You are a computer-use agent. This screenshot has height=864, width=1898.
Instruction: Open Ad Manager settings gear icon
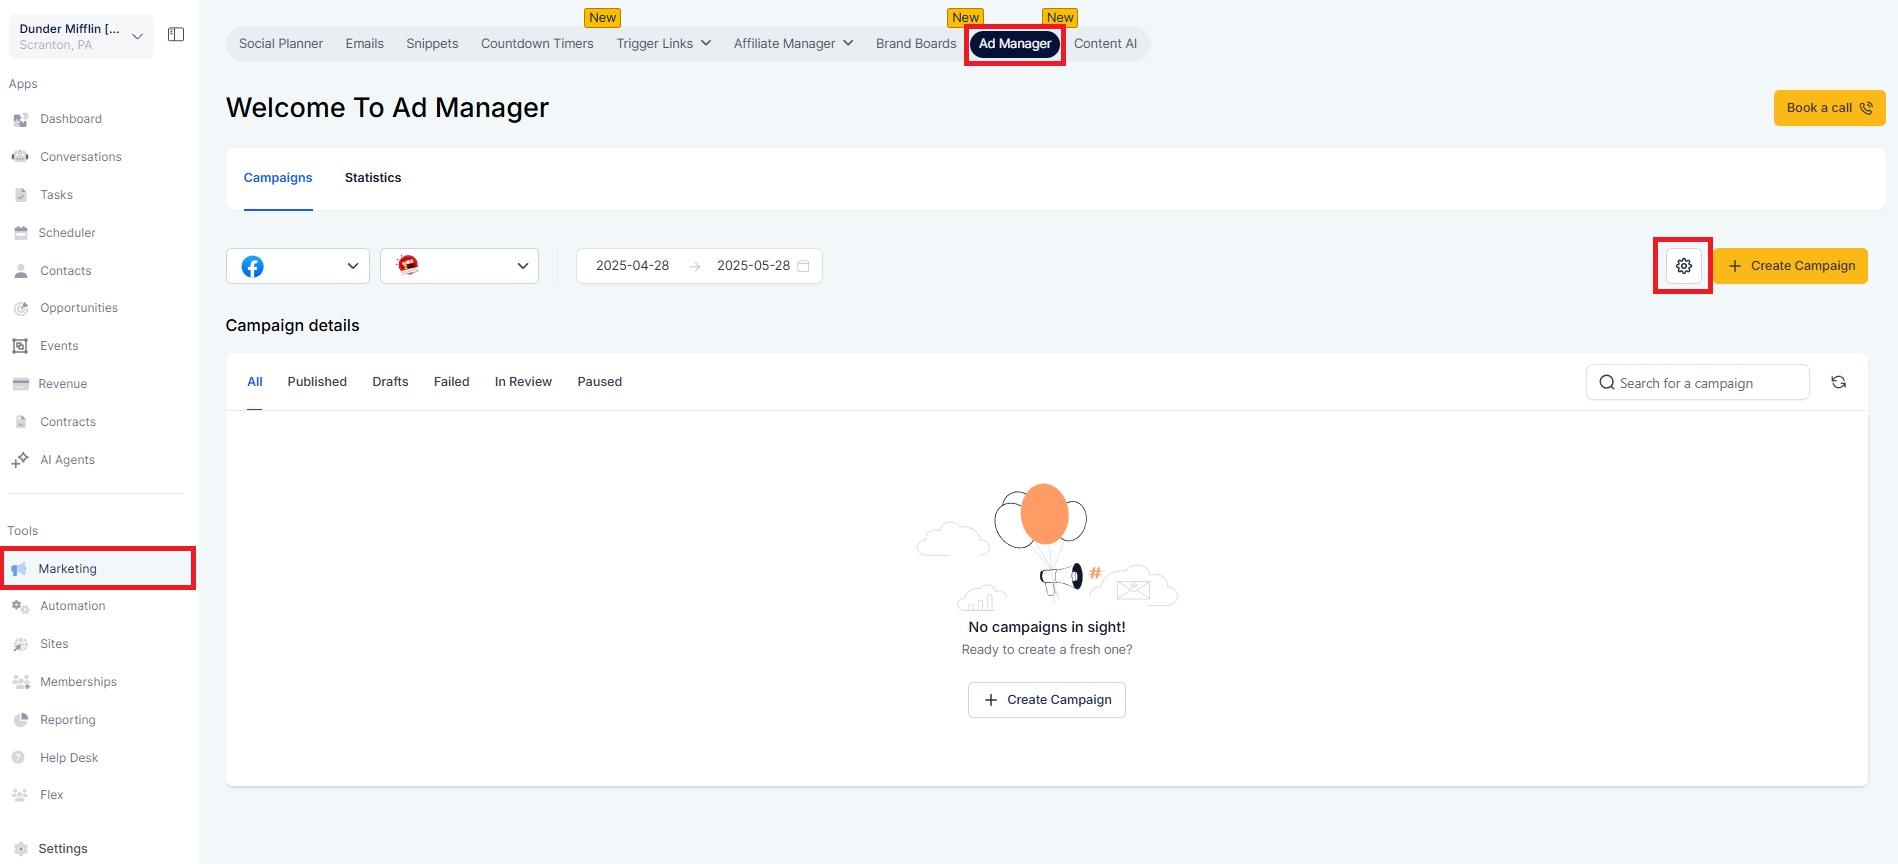click(1684, 266)
